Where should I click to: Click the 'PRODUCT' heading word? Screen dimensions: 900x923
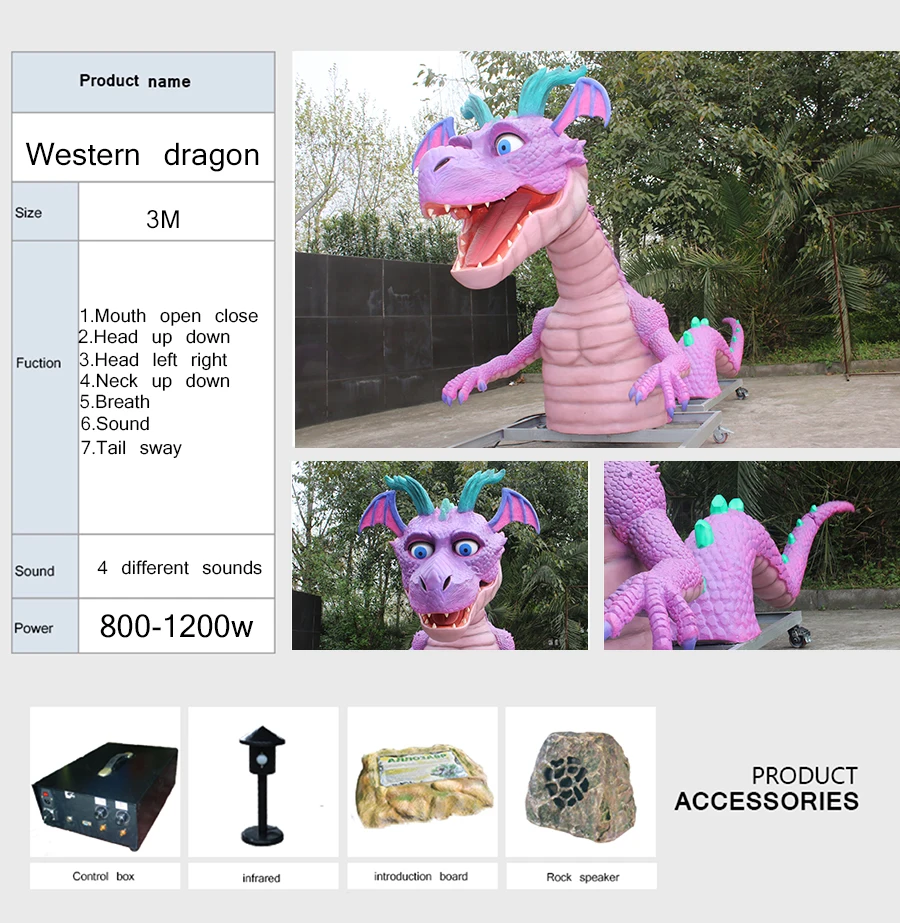click(x=805, y=776)
